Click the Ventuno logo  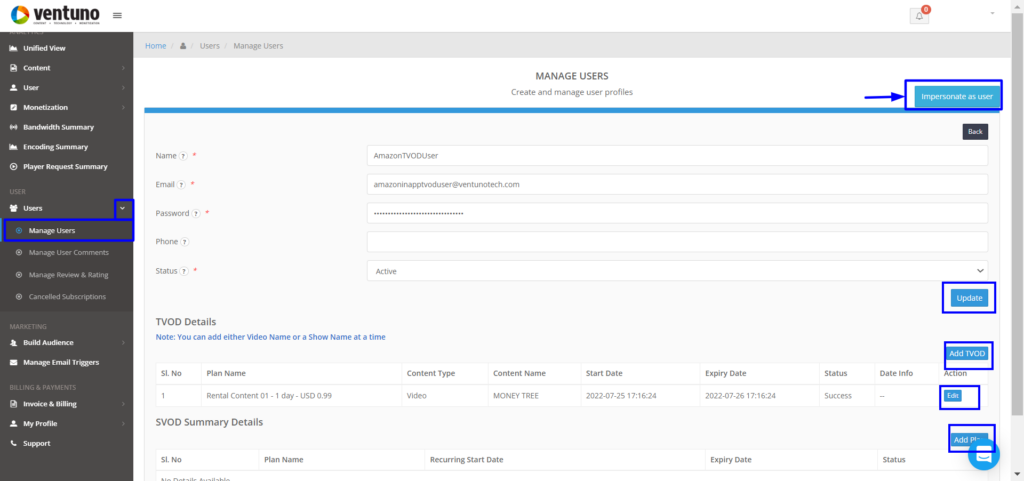pos(55,14)
